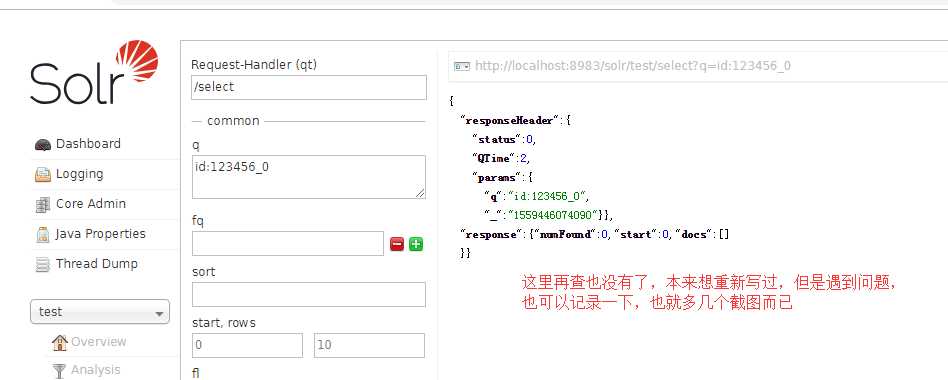Focus the Request-Handler /select field
Viewport: 948px width, 380px height.
coord(308,87)
